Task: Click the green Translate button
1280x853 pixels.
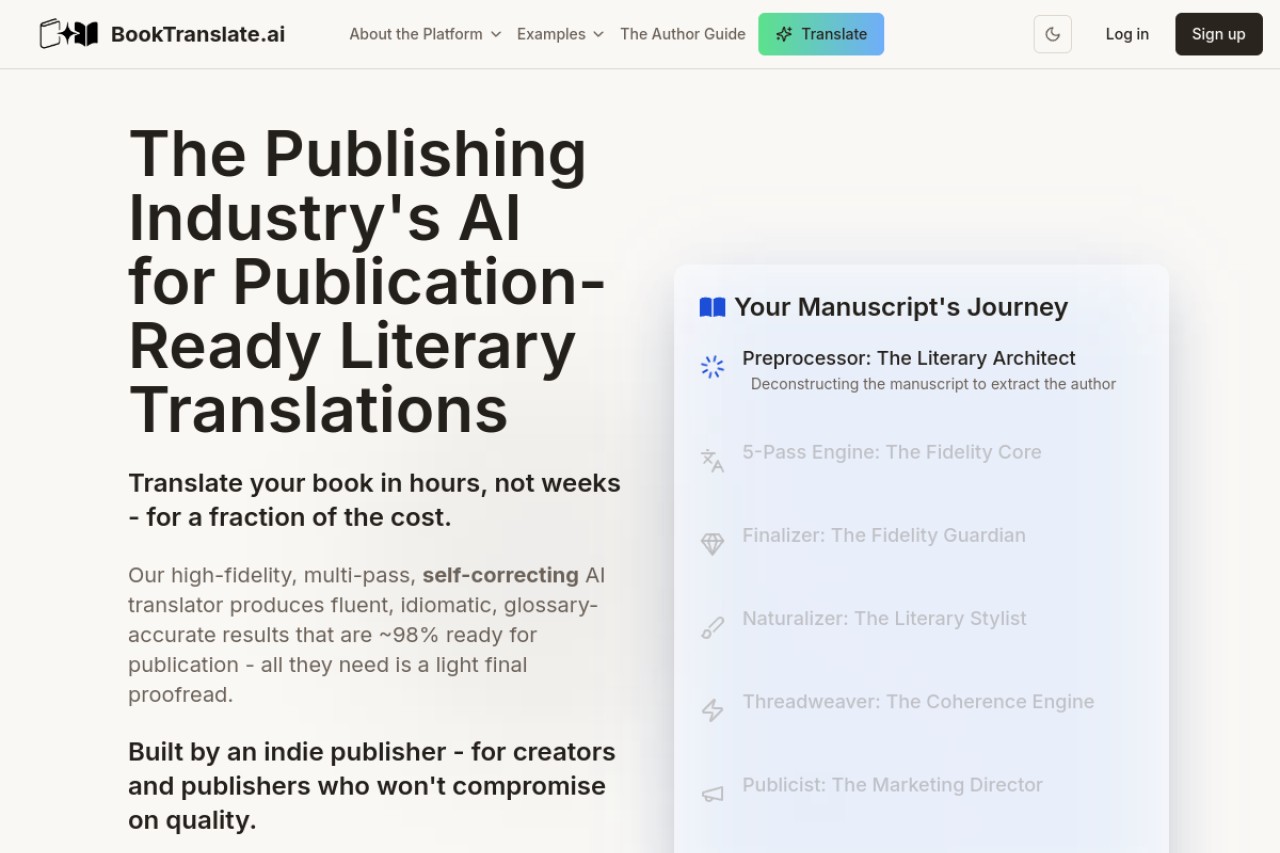Action: pyautogui.click(x=821, y=34)
